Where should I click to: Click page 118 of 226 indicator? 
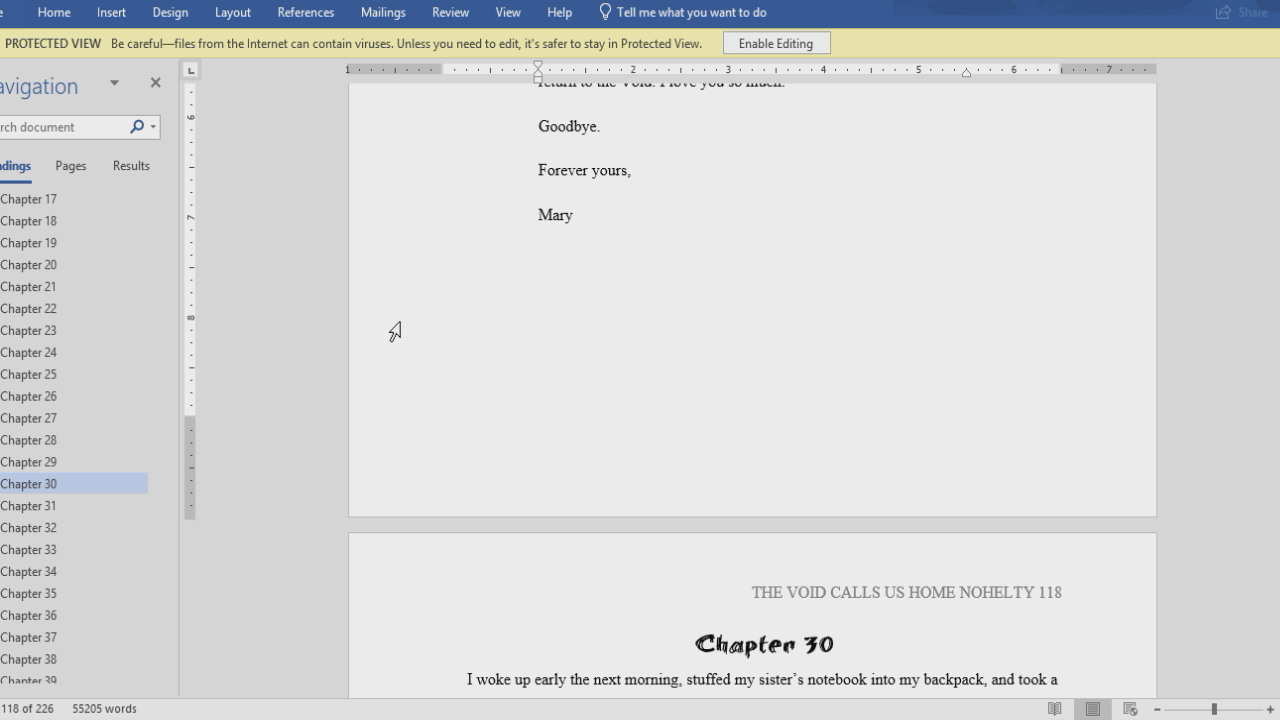[28, 709]
